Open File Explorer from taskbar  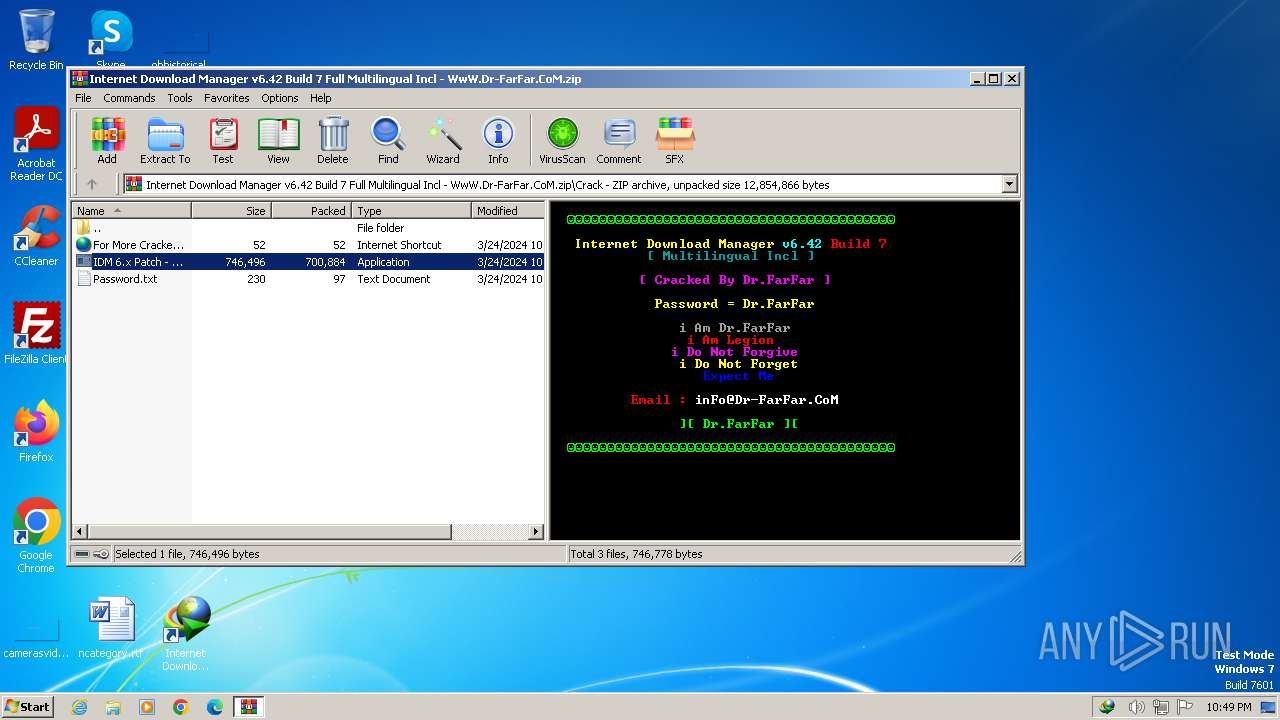coord(113,707)
